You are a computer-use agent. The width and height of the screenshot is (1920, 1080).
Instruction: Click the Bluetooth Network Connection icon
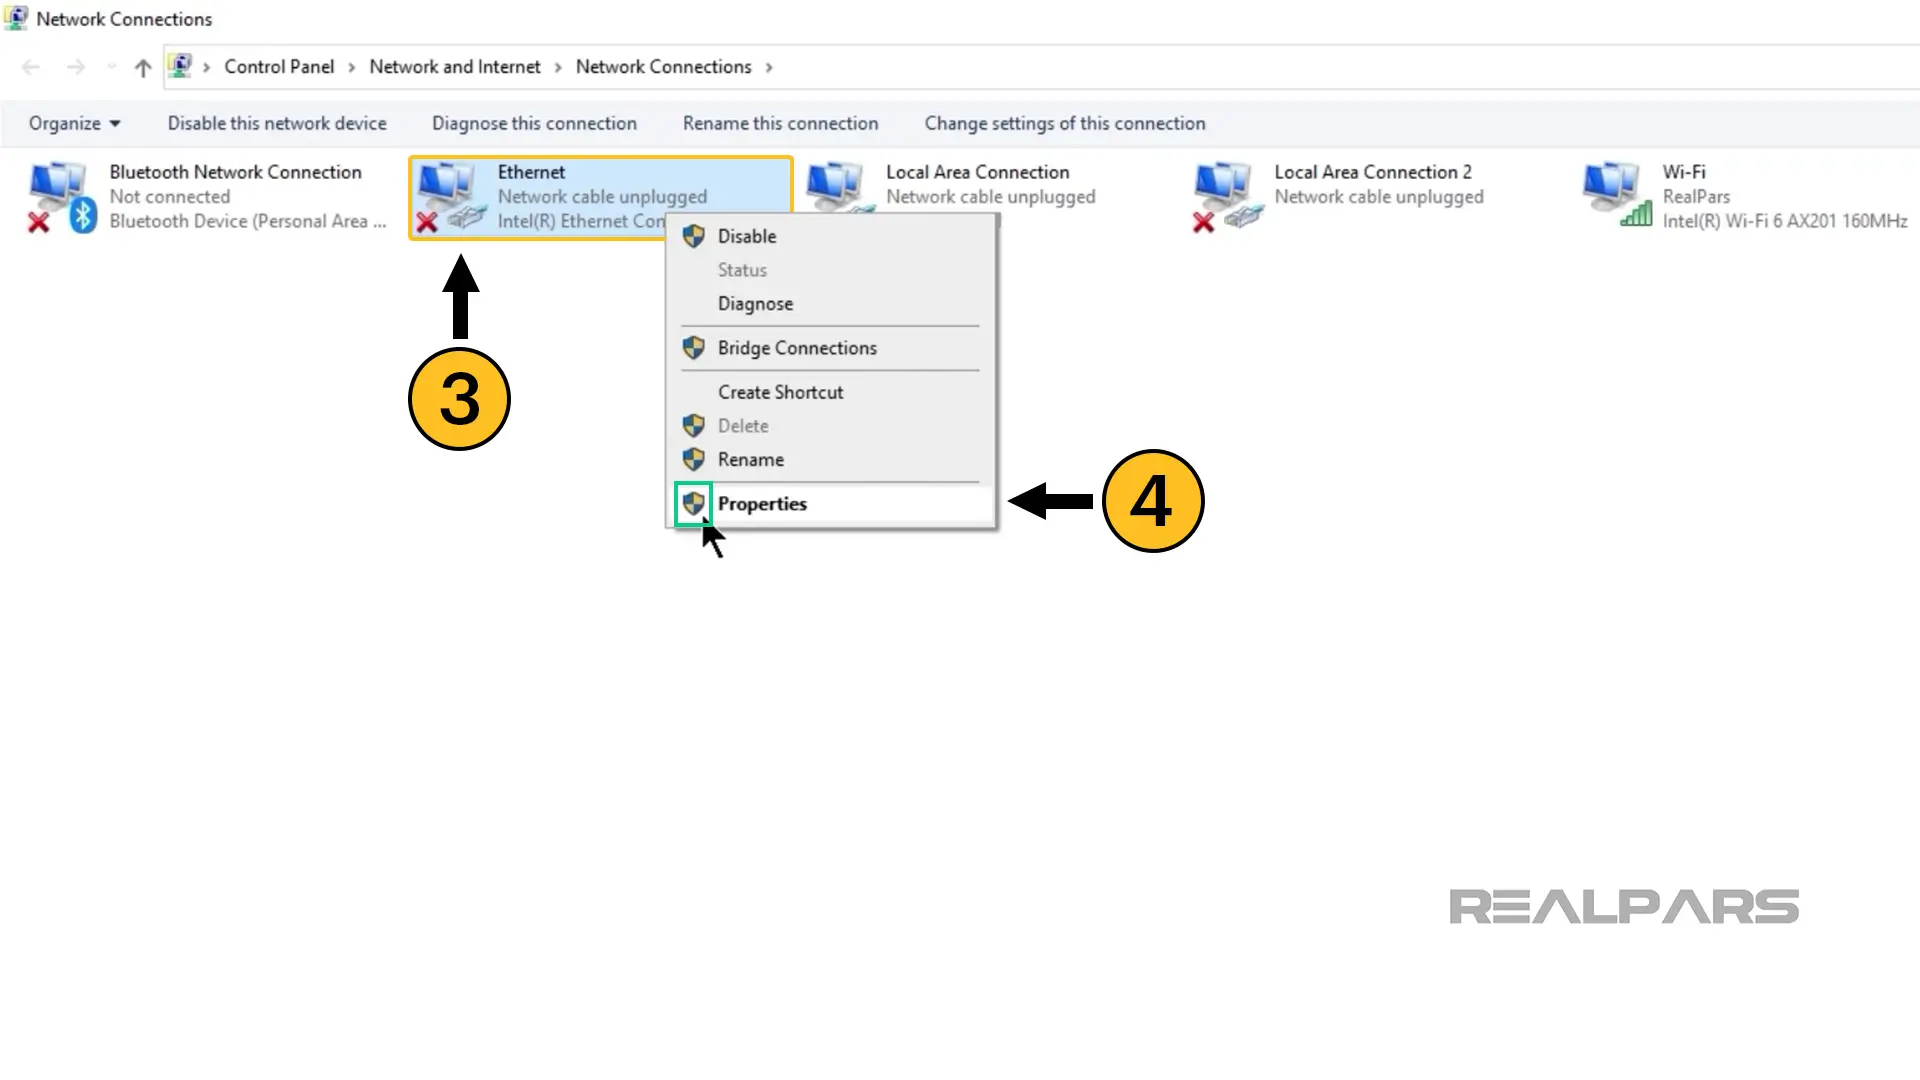(x=61, y=195)
